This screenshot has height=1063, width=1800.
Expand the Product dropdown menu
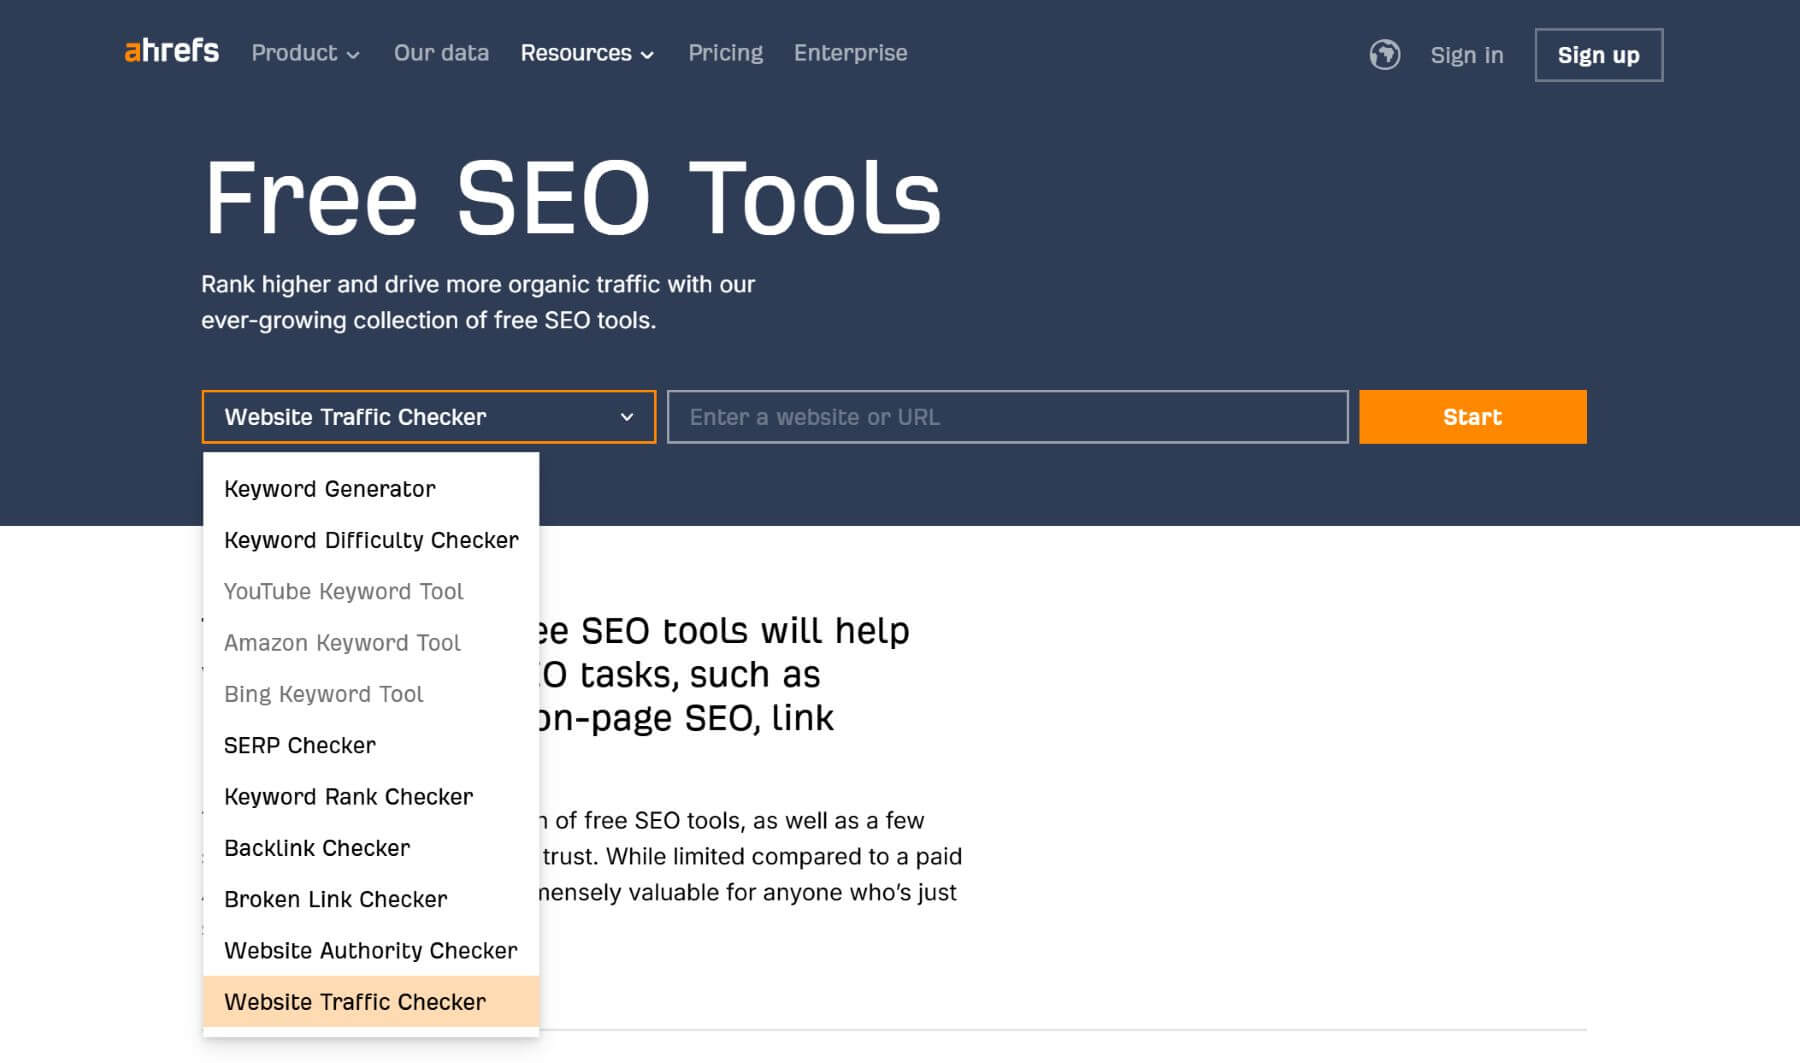coord(304,54)
